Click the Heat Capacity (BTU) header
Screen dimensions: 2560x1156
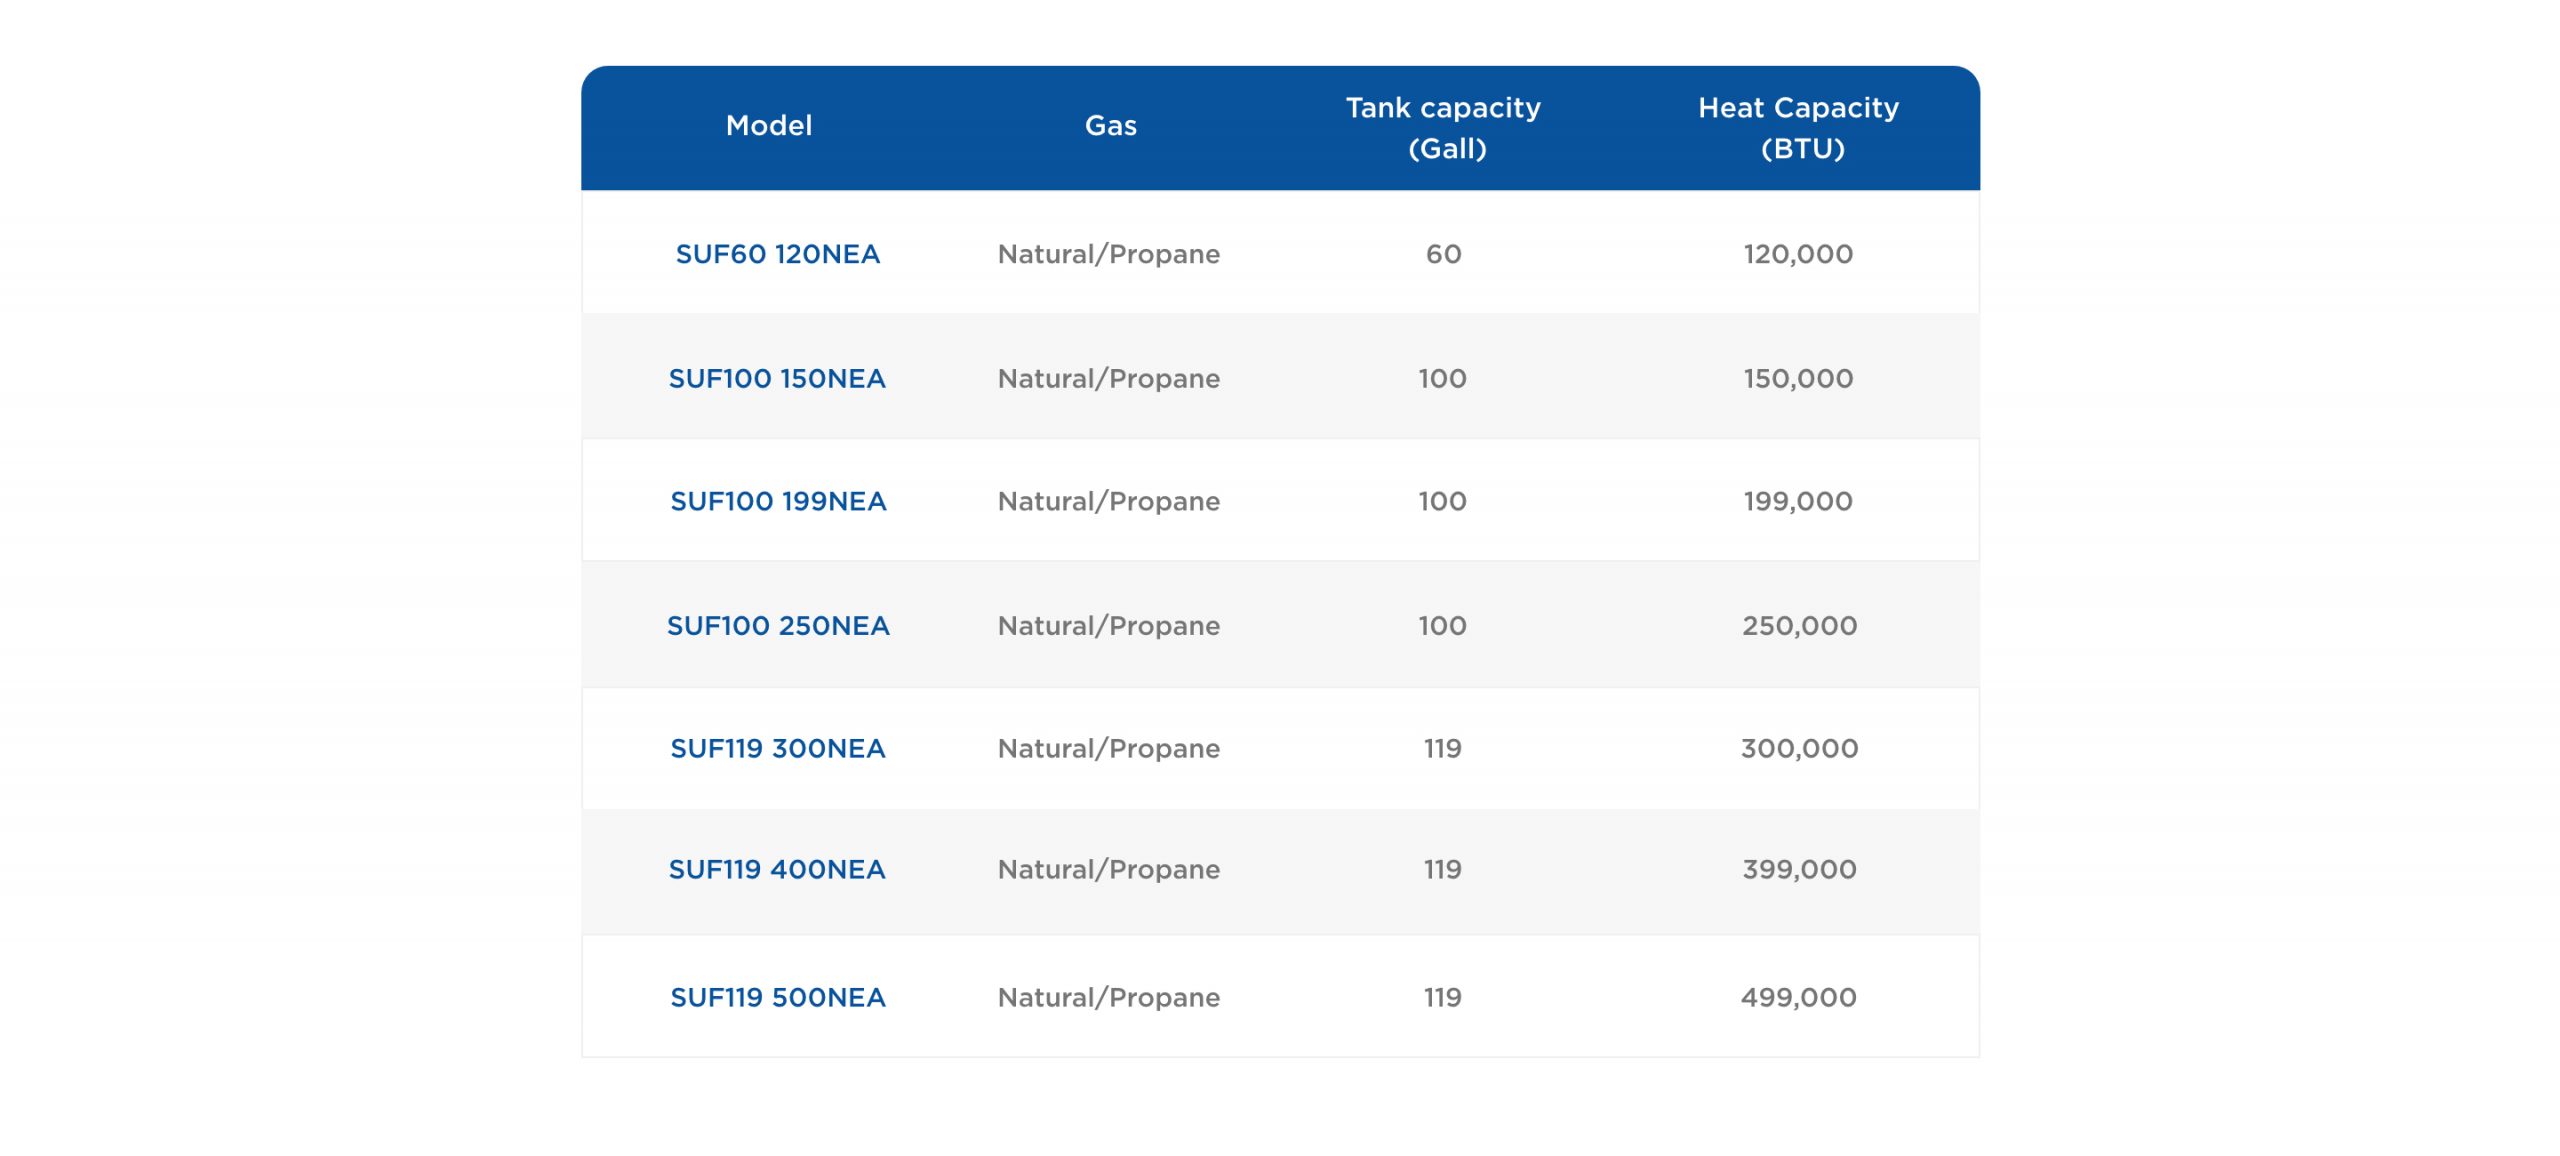tap(1798, 127)
